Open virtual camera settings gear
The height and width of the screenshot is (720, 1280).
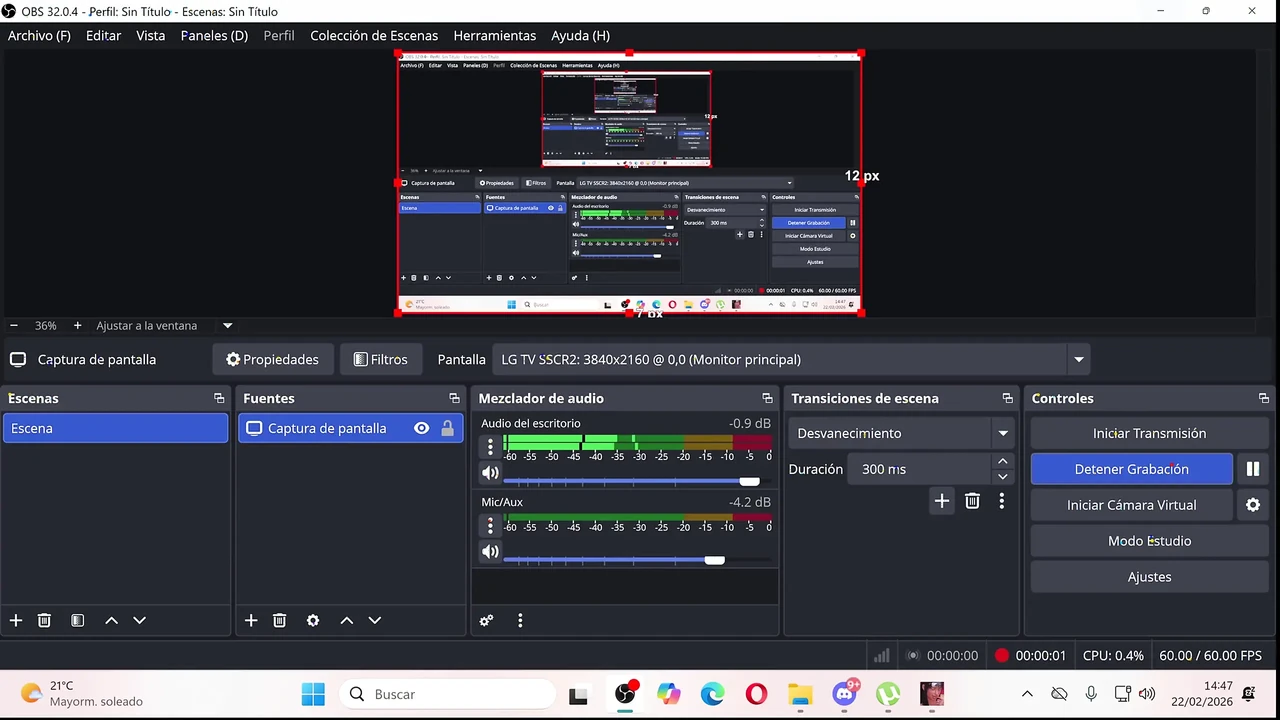(1252, 505)
